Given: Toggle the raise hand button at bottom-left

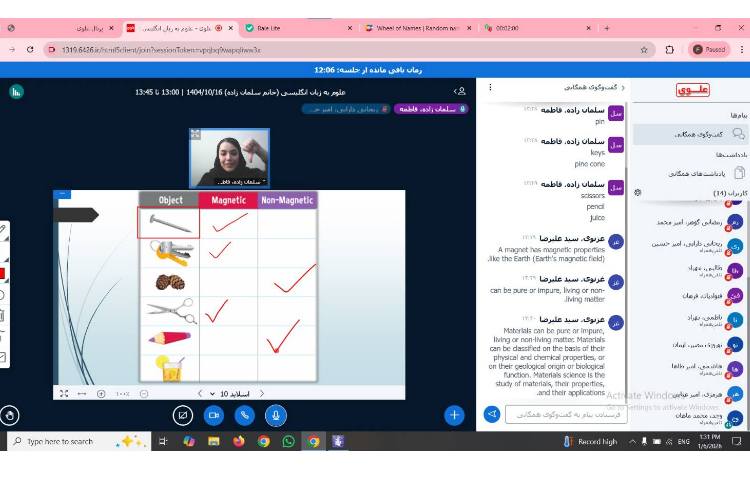Looking at the screenshot, I should point(10,415).
